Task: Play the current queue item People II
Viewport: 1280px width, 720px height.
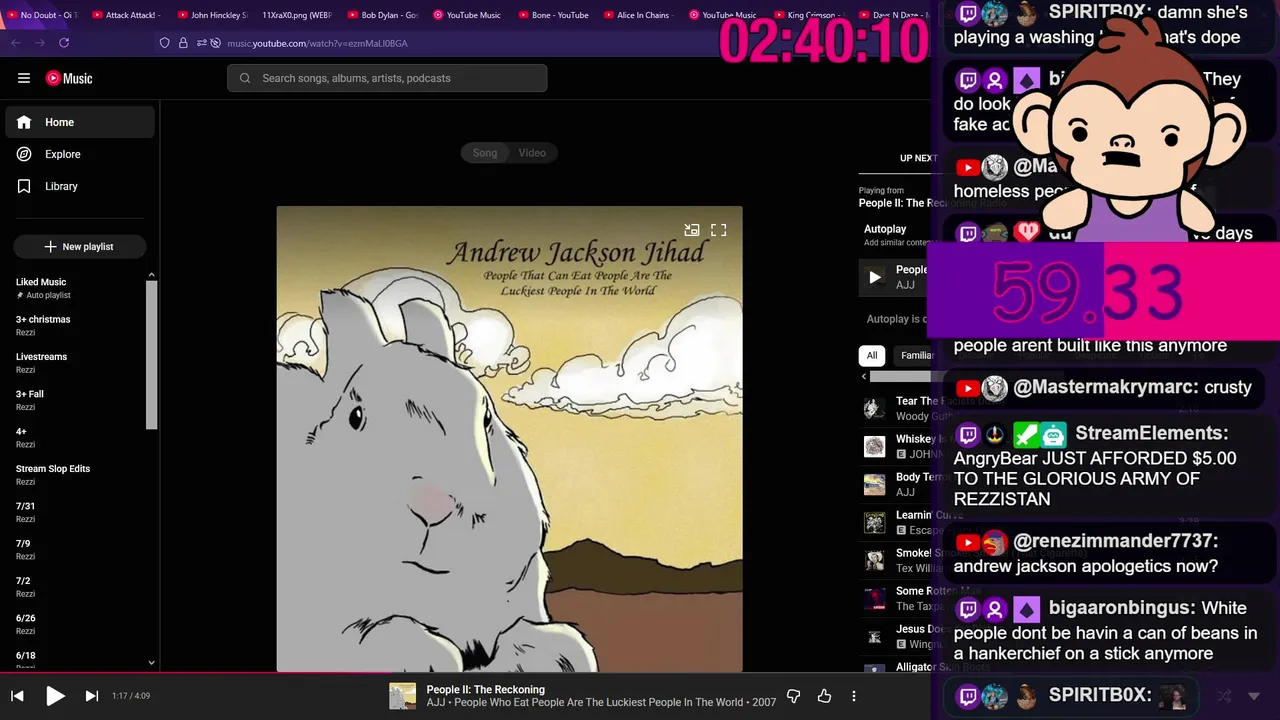Action: pyautogui.click(x=875, y=278)
